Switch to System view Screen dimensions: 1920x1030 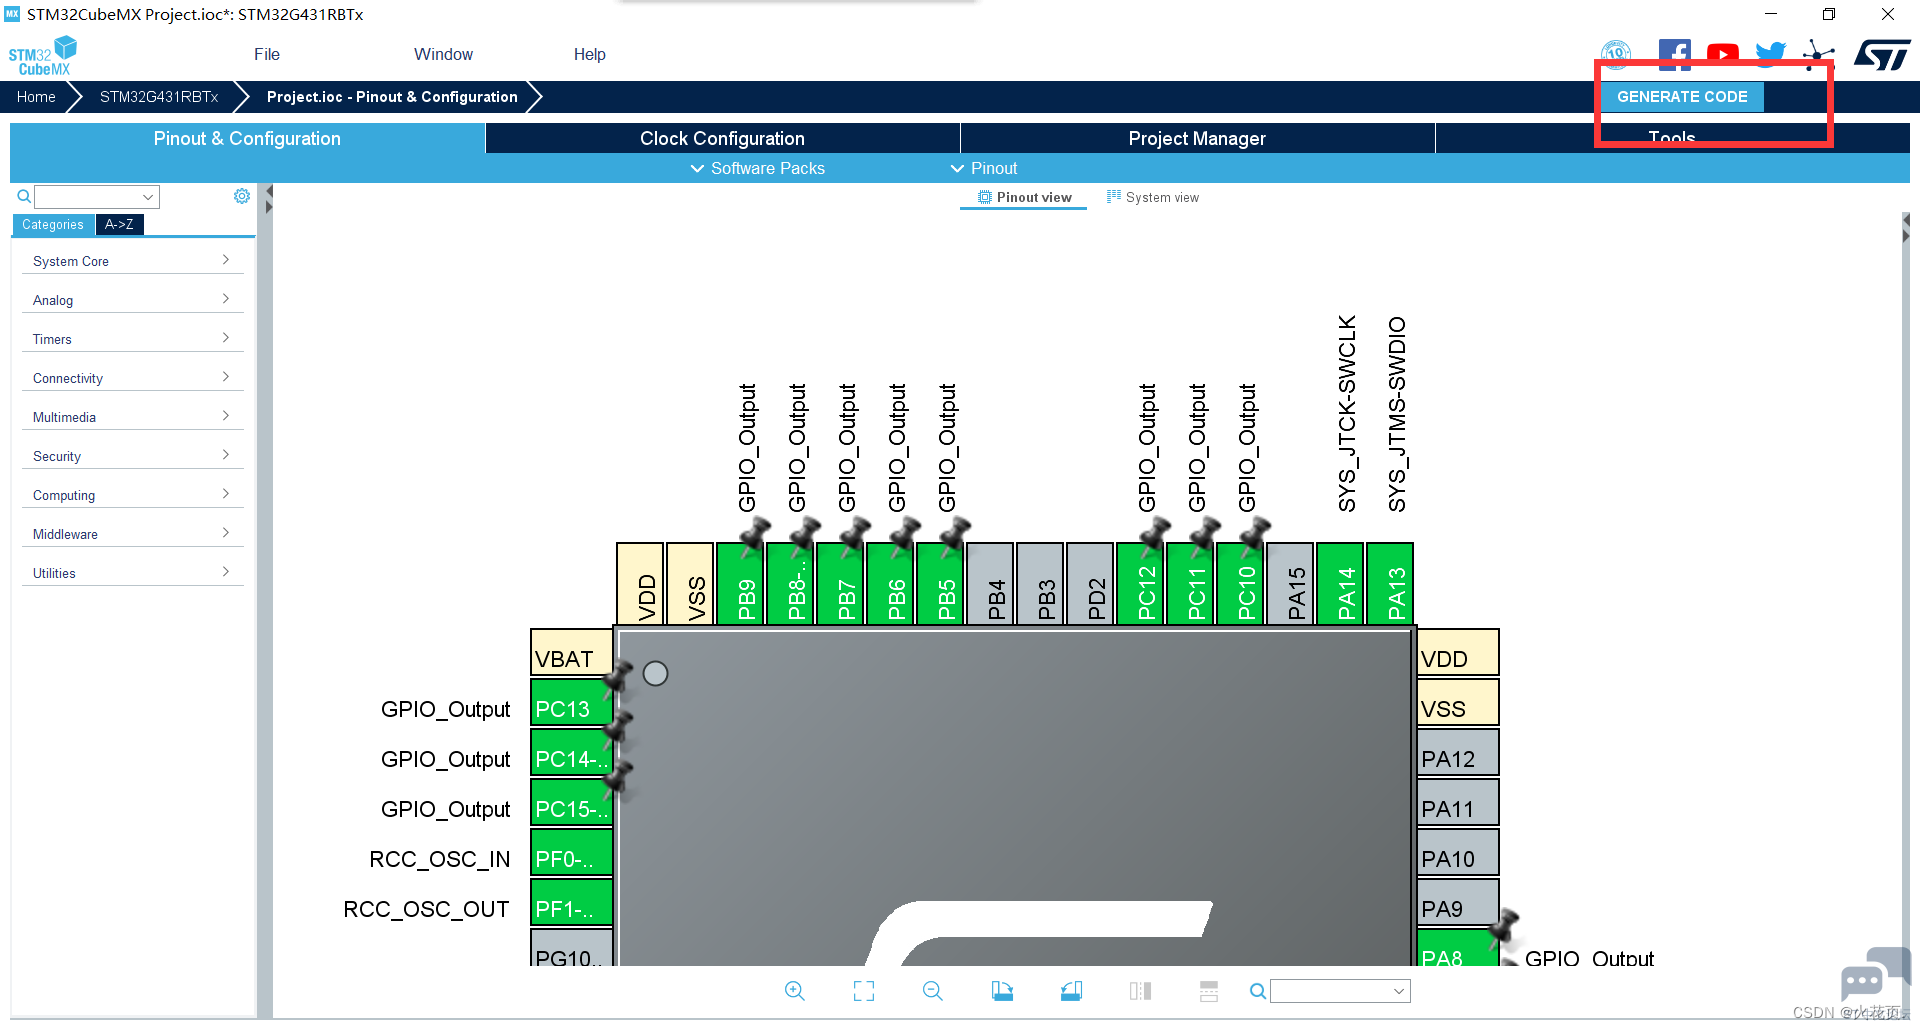tap(1153, 198)
